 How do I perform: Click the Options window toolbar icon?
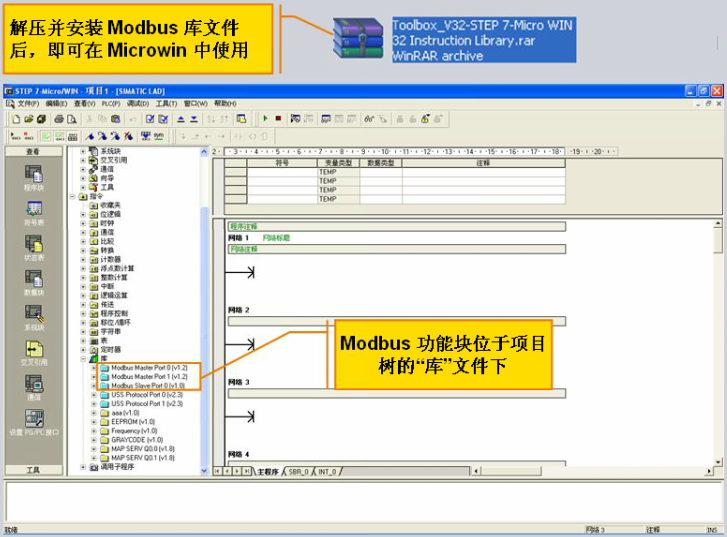[x=241, y=119]
